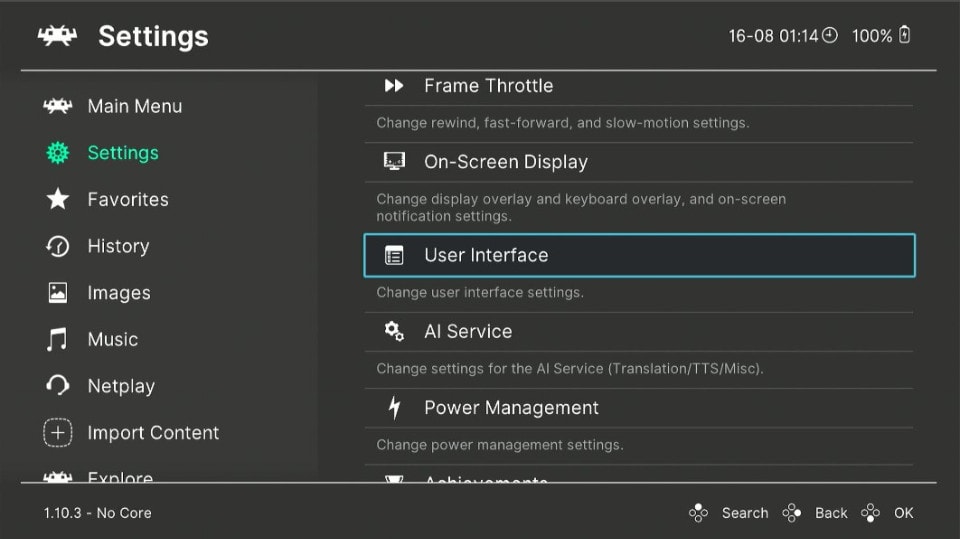Click the "Settings" page title

[153, 36]
